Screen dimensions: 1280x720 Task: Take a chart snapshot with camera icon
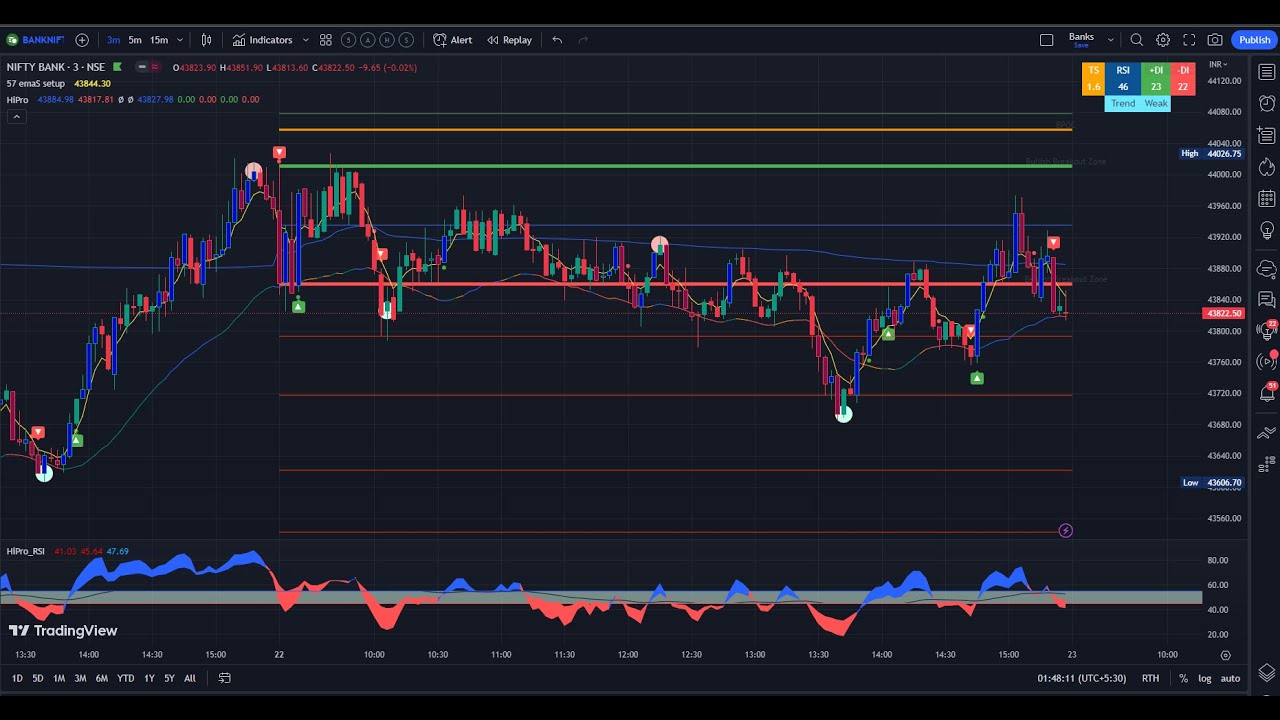1215,40
